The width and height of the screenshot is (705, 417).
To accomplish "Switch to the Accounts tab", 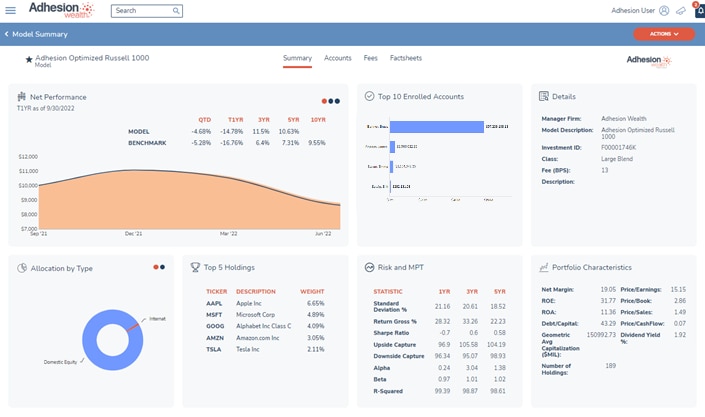I will tap(338, 58).
